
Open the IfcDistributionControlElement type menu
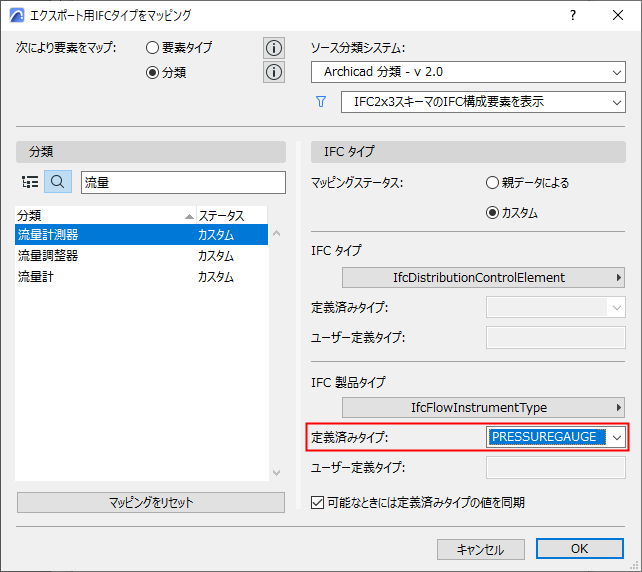pos(483,278)
